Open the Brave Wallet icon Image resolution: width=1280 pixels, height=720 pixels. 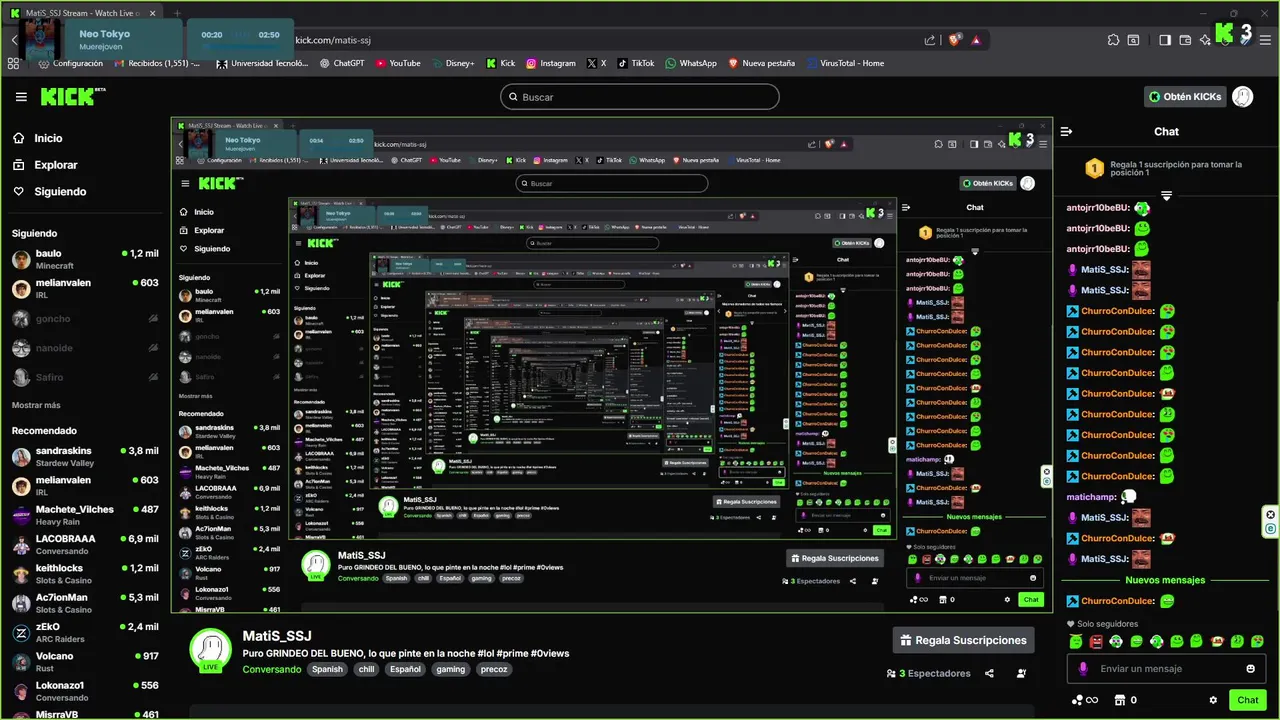(x=1185, y=40)
